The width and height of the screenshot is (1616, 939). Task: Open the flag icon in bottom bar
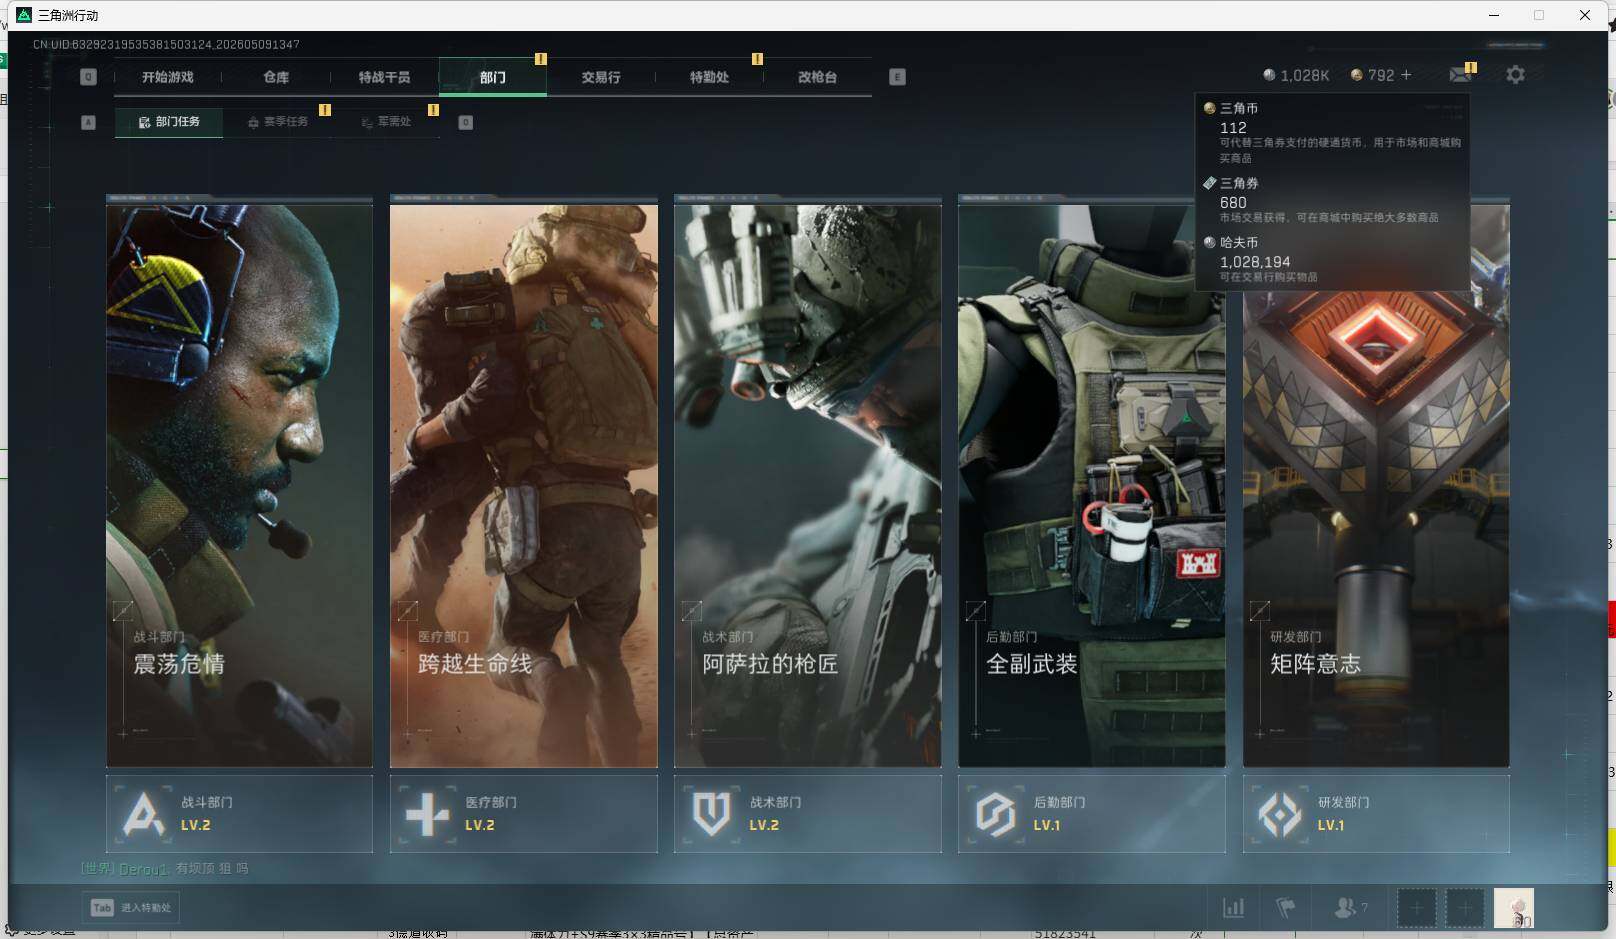[1286, 908]
